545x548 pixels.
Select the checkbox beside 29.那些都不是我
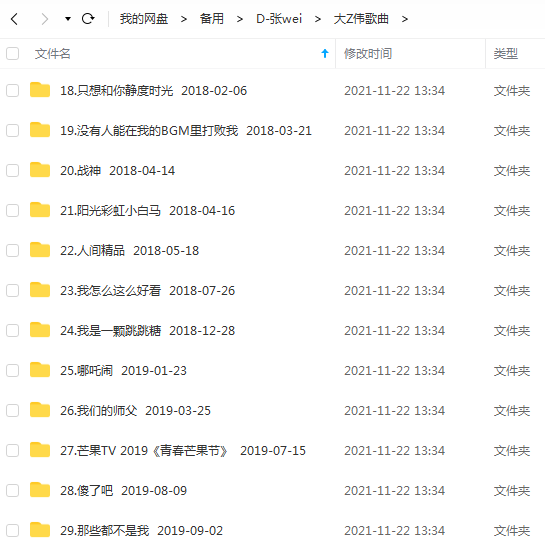click(13, 531)
